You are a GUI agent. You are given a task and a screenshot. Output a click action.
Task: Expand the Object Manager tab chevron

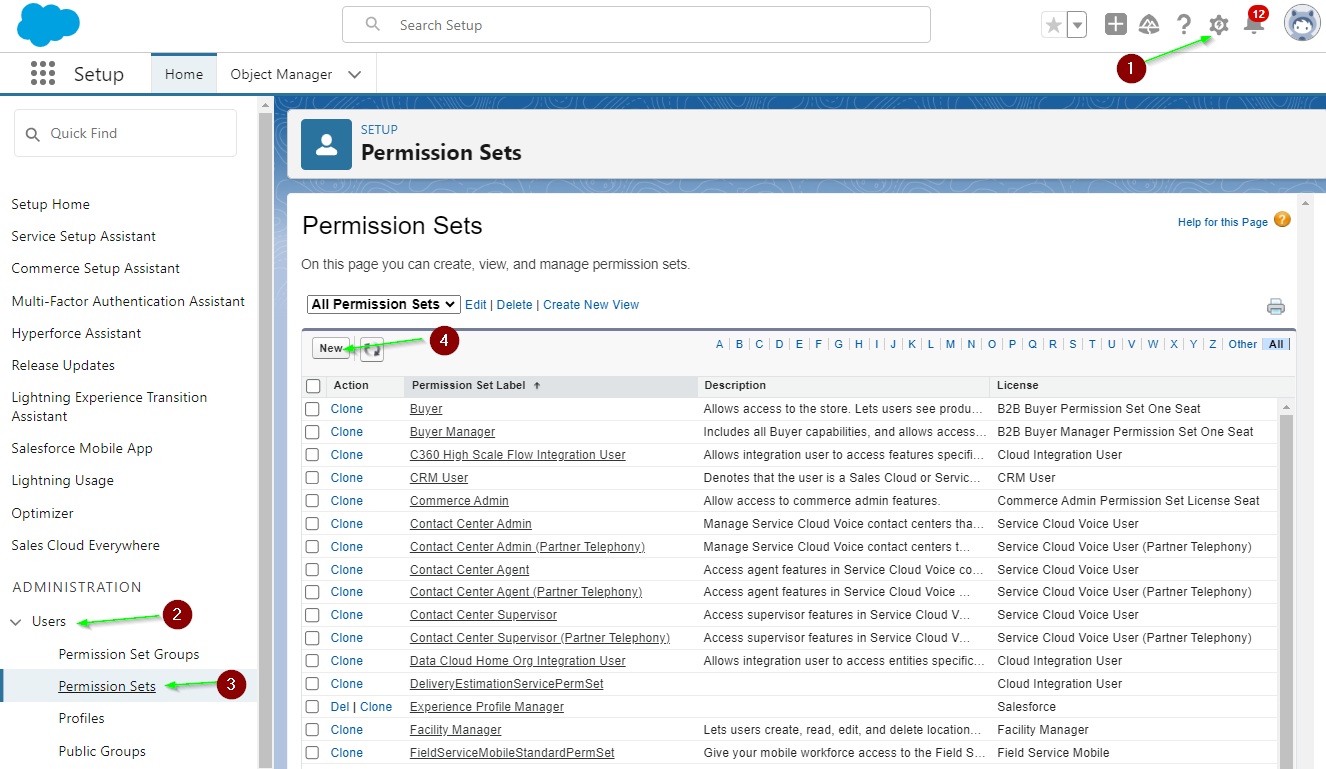354,74
